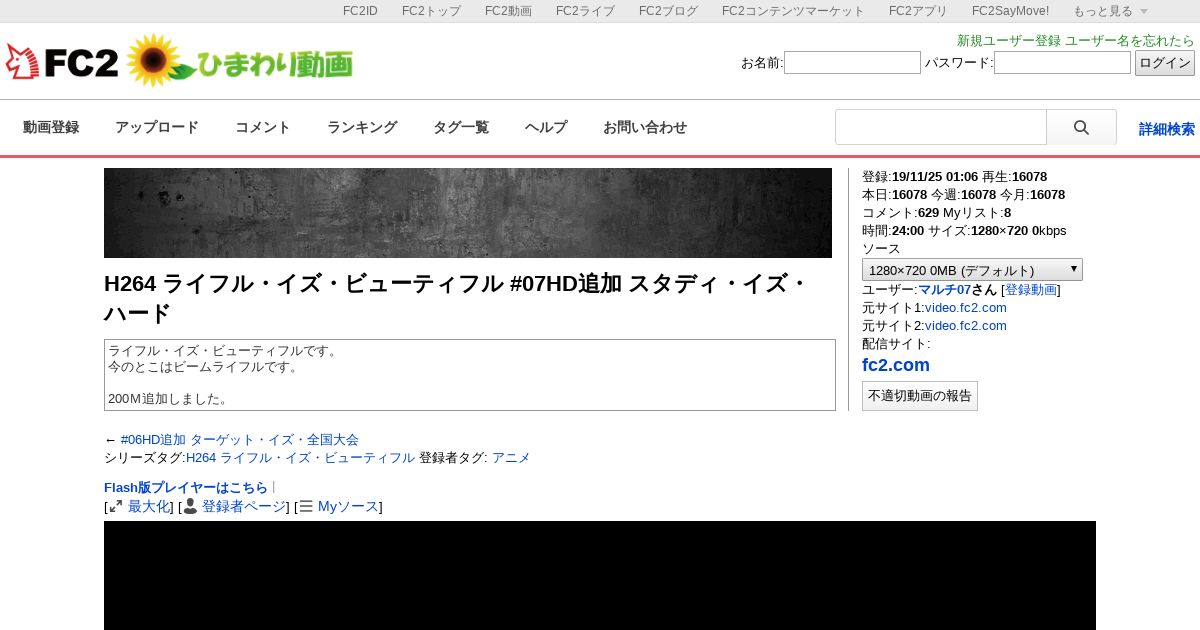The width and height of the screenshot is (1200, 630).
Task: Open the 1280×720 source dropdown
Action: tap(972, 270)
